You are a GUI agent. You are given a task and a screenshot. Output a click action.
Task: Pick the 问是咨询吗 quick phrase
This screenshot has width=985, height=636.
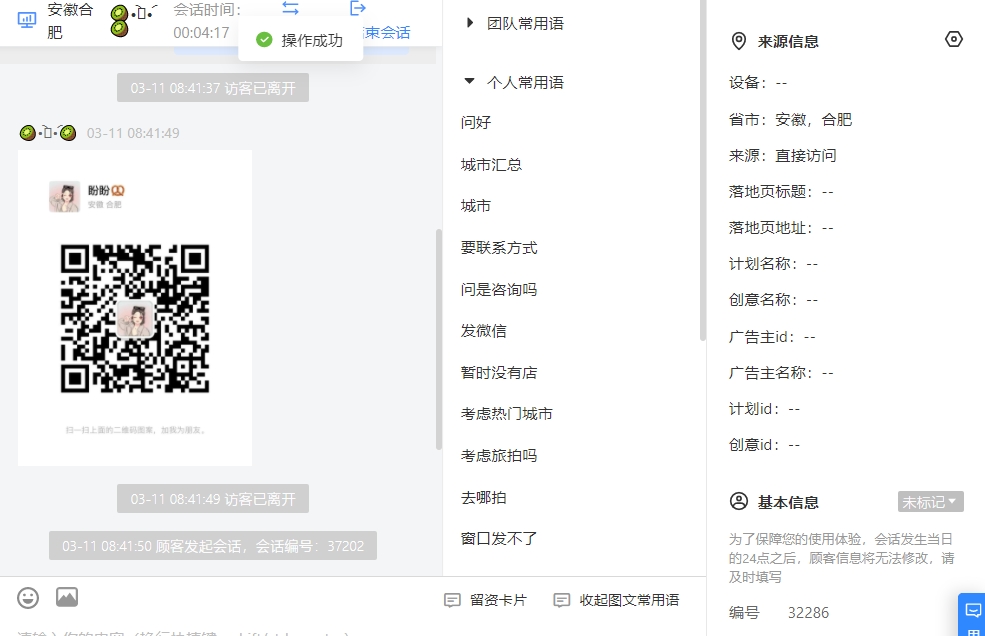(x=499, y=290)
